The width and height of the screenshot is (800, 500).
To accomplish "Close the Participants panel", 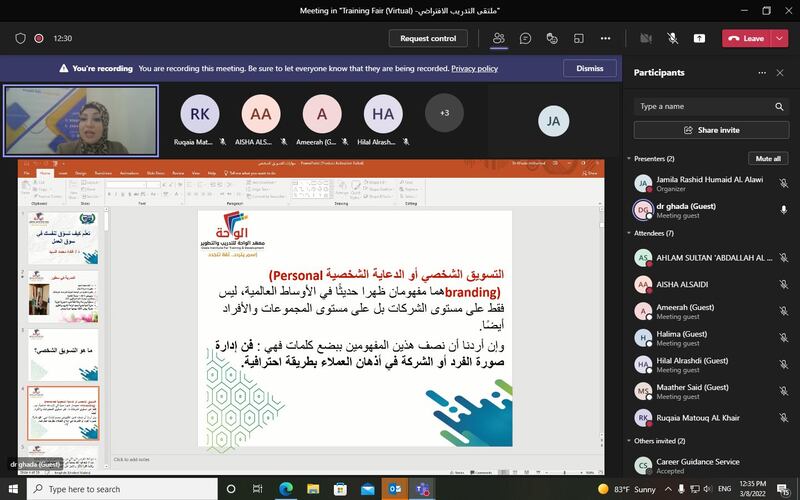I will click(780, 73).
